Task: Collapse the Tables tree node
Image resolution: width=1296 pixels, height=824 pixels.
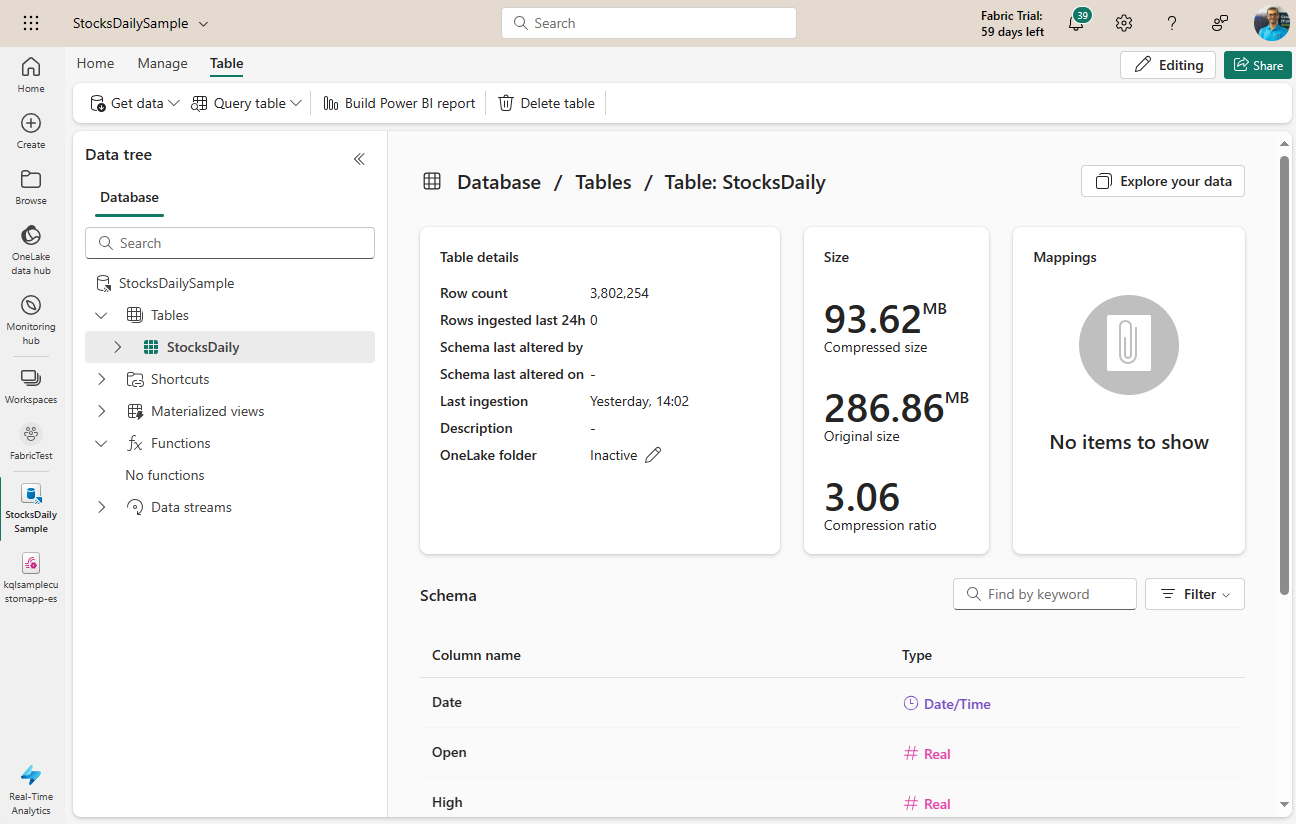Action: point(101,315)
